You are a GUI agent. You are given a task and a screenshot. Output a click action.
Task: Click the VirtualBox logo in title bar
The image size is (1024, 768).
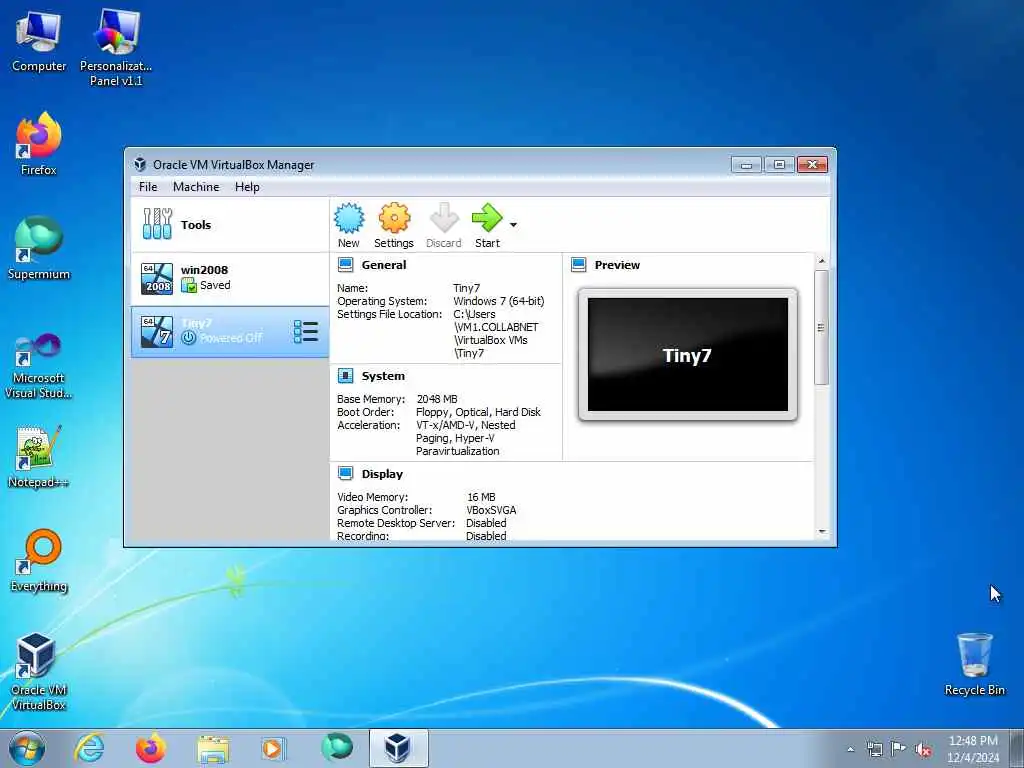140,165
